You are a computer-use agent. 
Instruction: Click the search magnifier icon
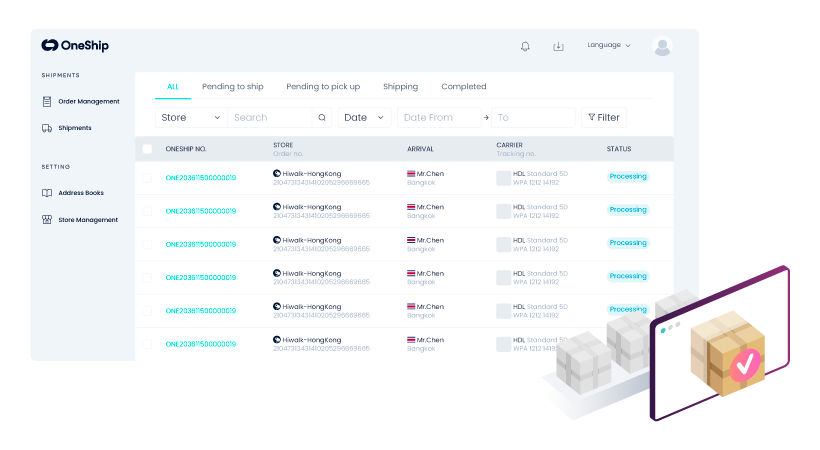coord(322,118)
